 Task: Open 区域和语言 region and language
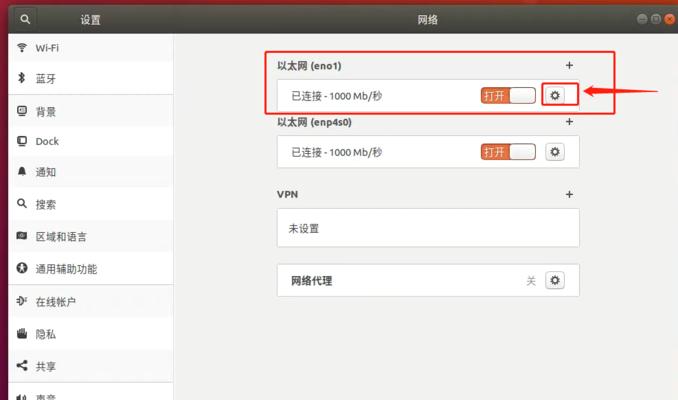[x=91, y=237]
